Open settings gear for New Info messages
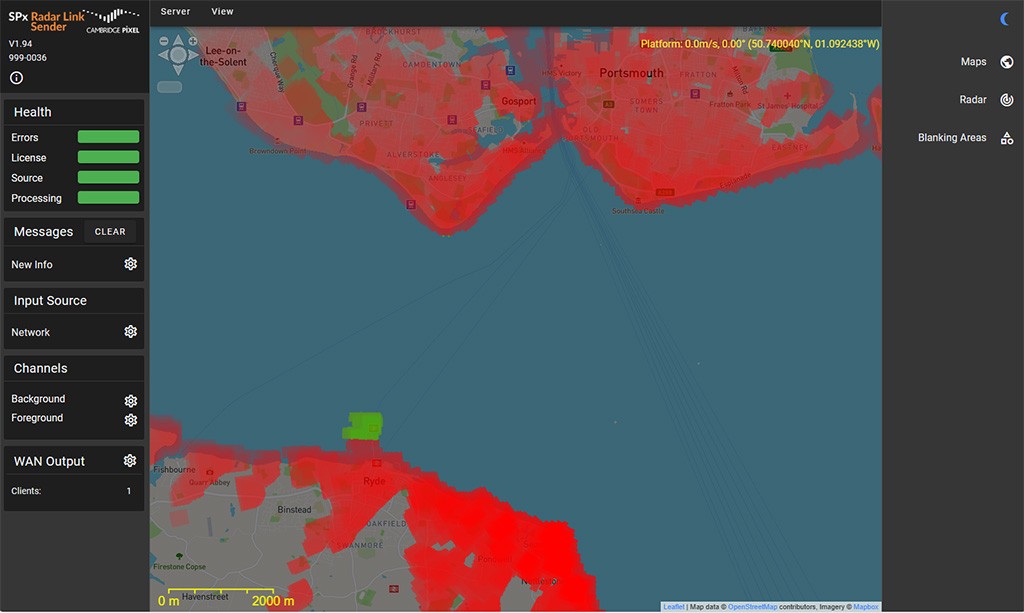The height and width of the screenshot is (613, 1024). 130,264
